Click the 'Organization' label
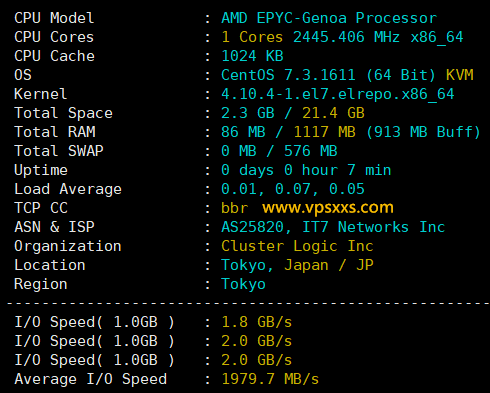The width and height of the screenshot is (490, 393). [68, 247]
